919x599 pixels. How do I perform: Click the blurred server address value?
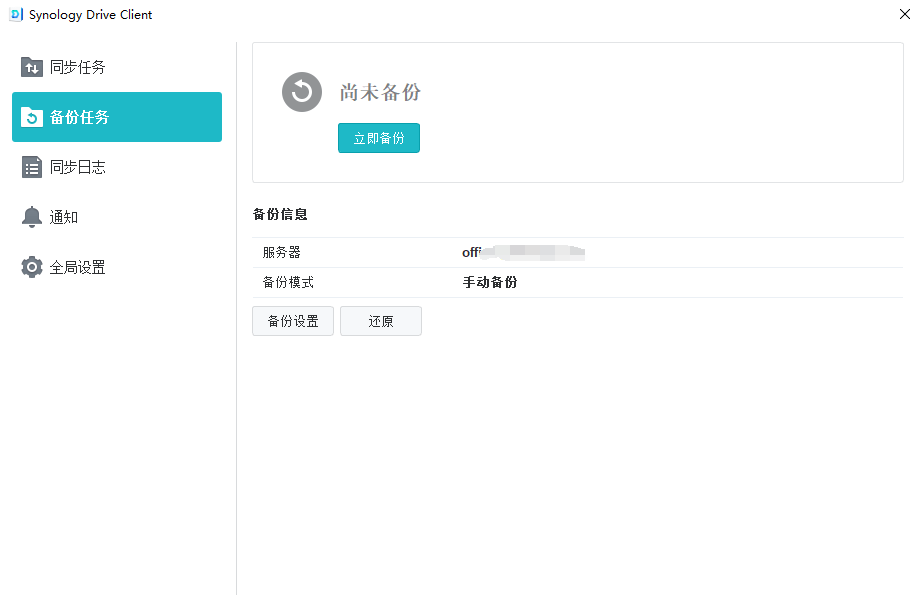tap(523, 253)
